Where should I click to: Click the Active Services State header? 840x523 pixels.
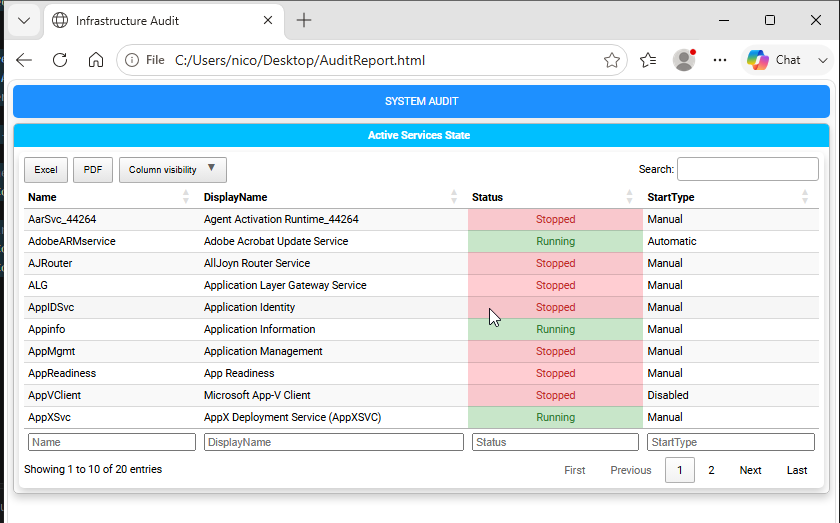(x=422, y=135)
